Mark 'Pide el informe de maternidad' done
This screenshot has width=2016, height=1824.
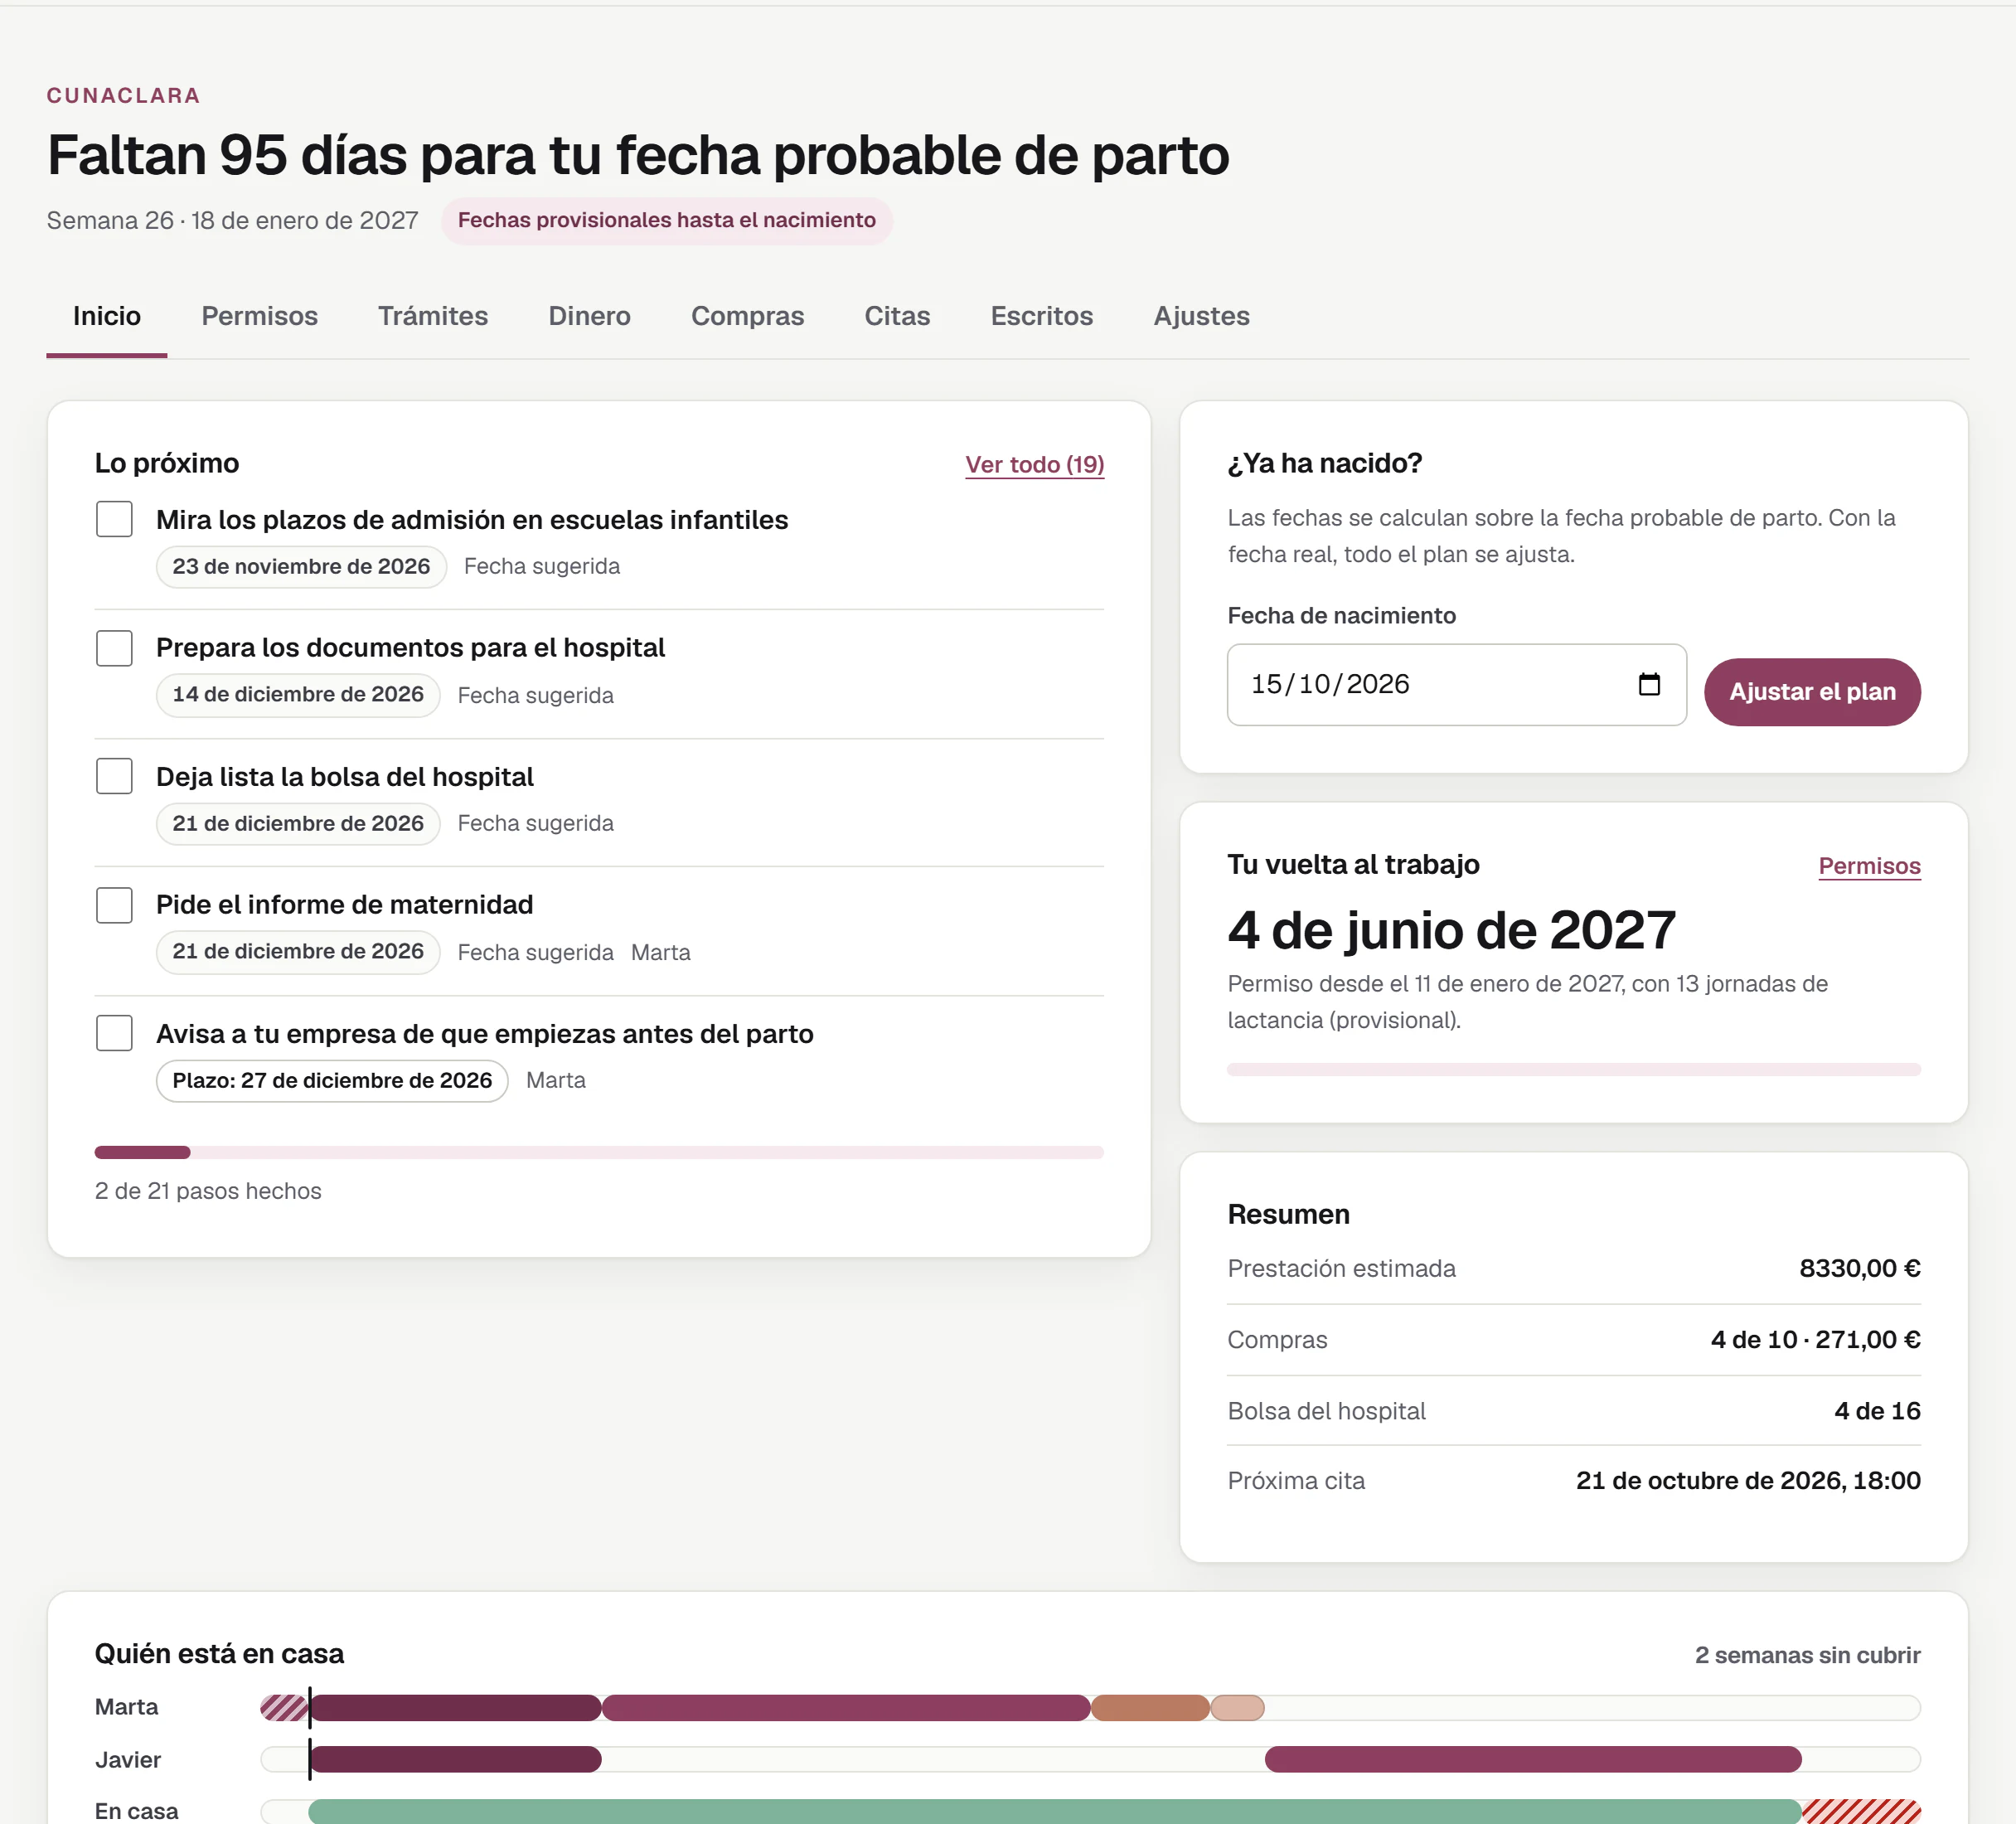(114, 905)
